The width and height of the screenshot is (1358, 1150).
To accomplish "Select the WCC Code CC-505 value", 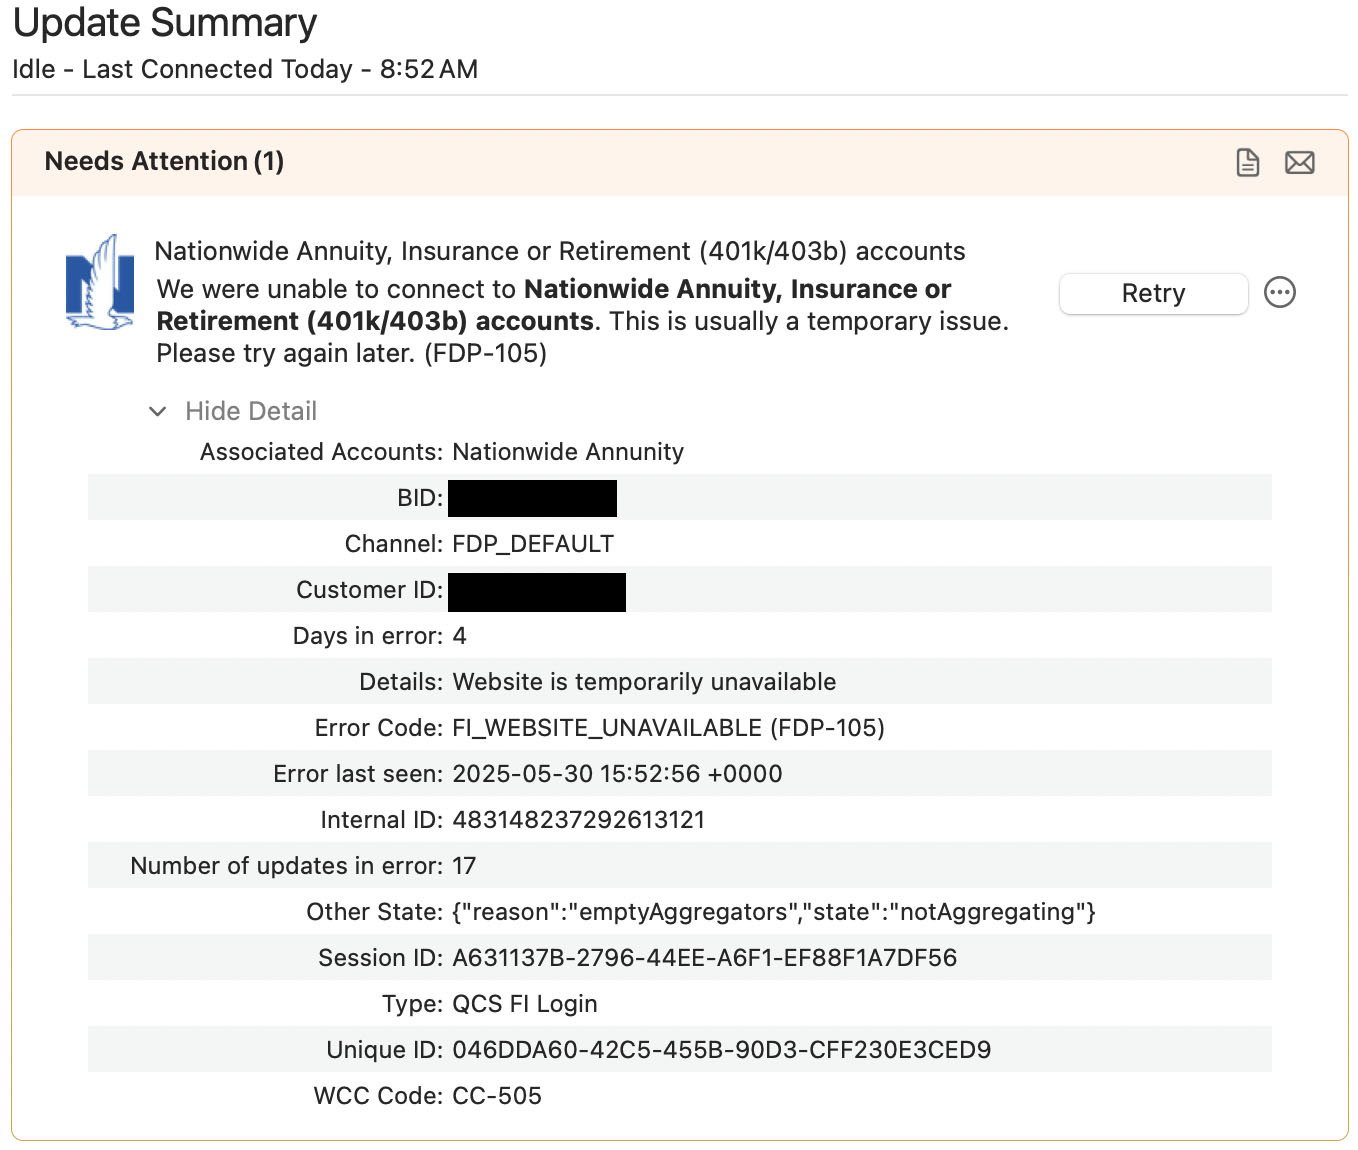I will pyautogui.click(x=497, y=1096).
